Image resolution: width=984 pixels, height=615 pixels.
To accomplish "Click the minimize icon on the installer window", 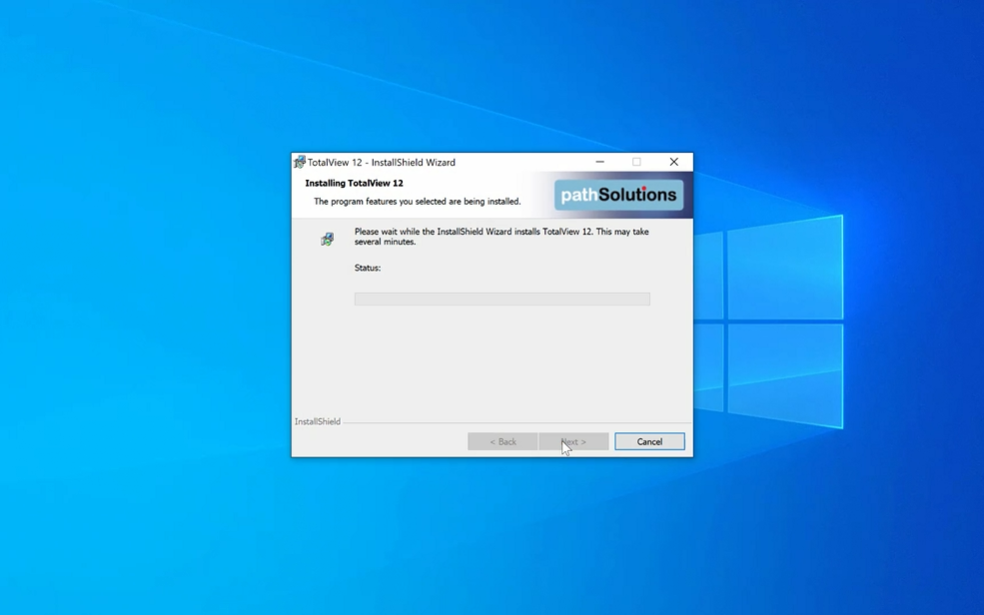I will pos(600,161).
